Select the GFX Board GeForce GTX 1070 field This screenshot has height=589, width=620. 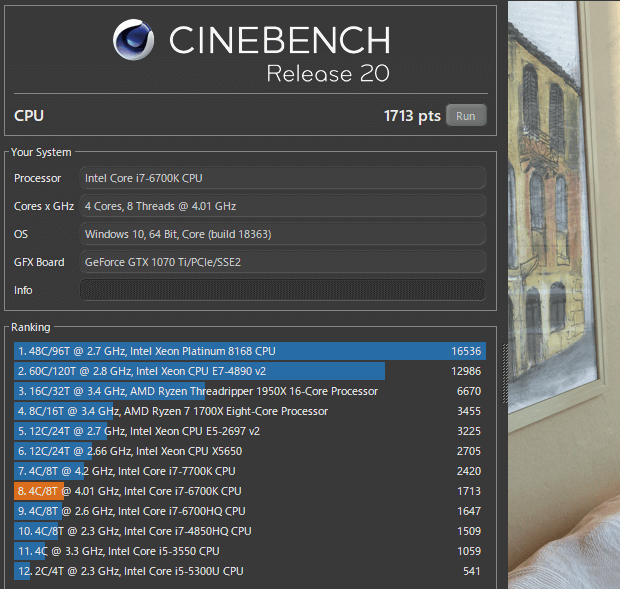pyautogui.click(x=282, y=262)
